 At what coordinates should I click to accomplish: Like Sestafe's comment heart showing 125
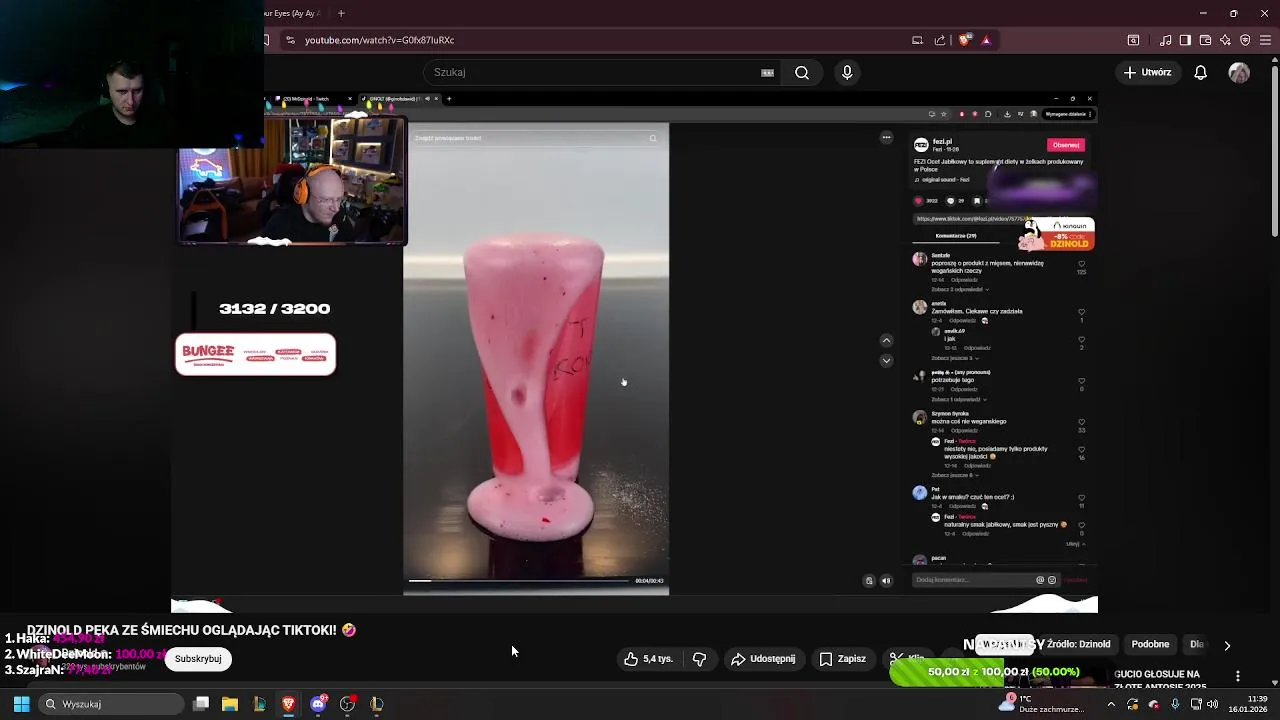click(1081, 264)
